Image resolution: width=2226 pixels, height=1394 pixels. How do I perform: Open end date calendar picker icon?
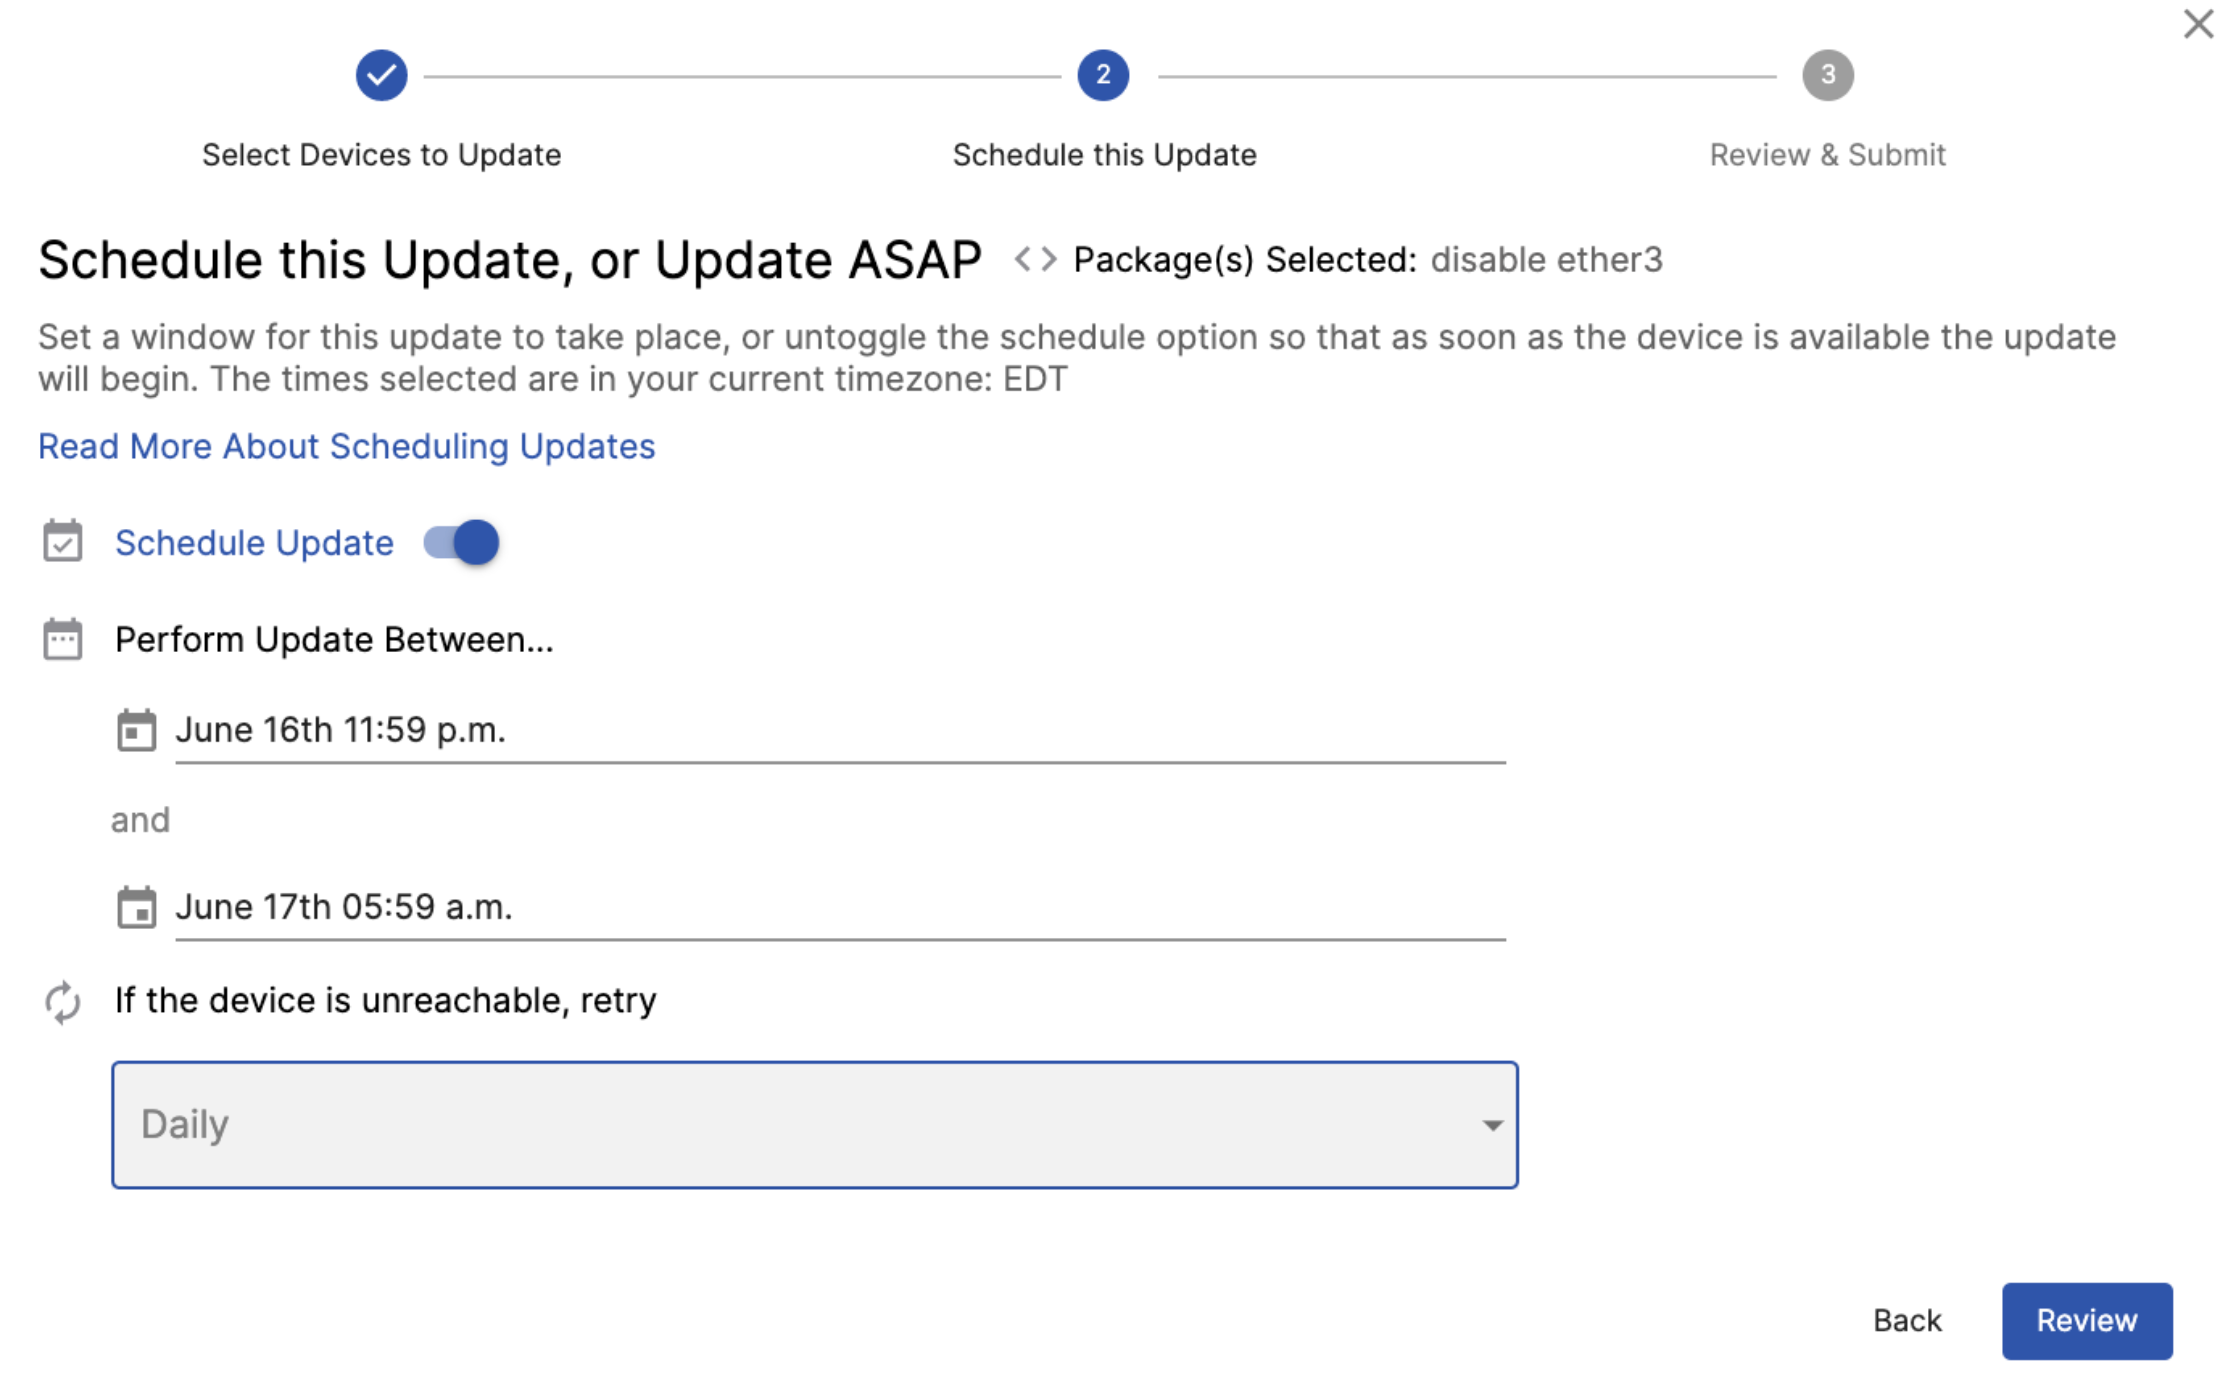tap(136, 907)
